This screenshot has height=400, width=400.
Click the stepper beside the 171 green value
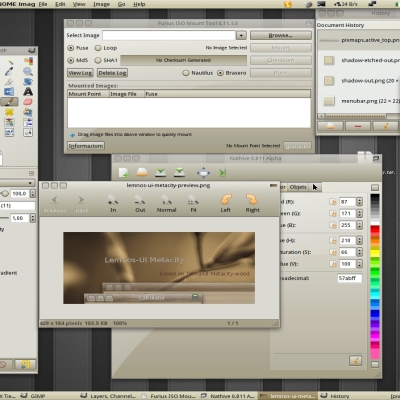359,213
